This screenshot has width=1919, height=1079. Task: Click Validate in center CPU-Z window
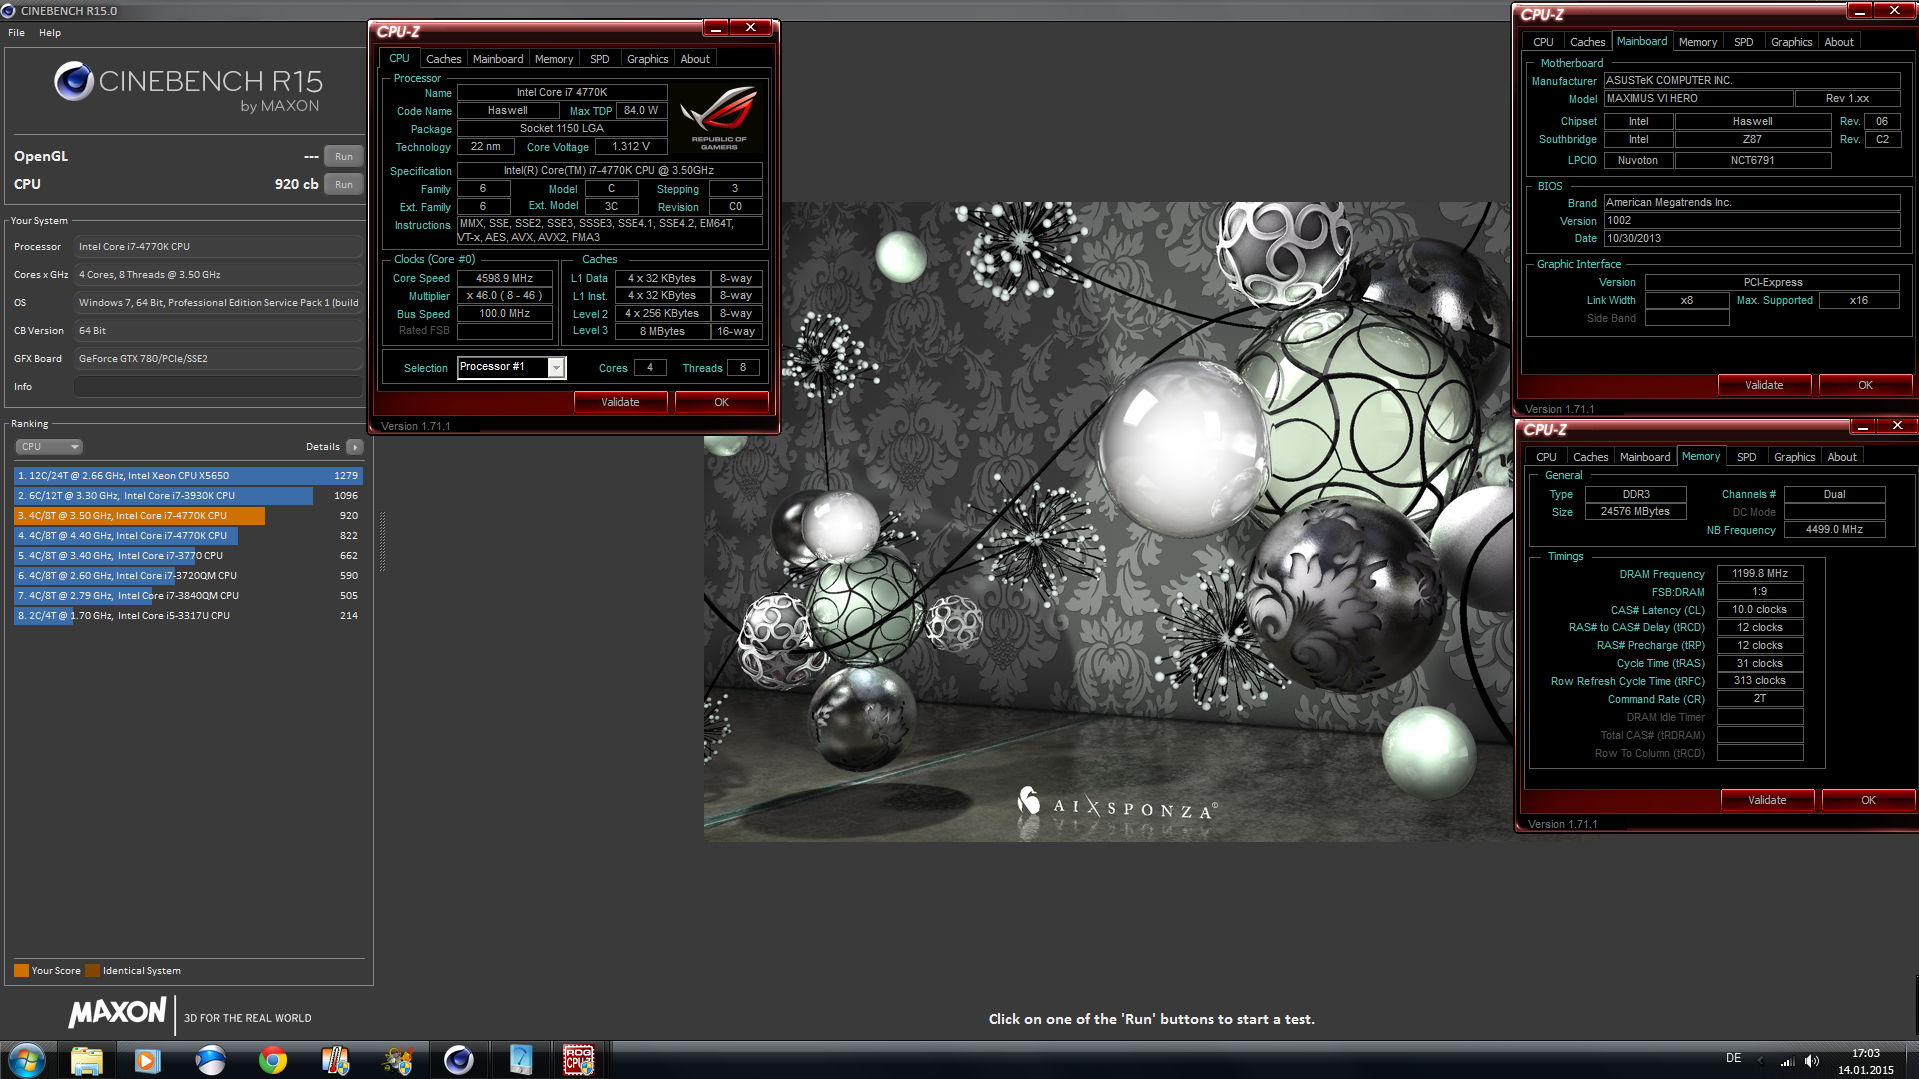tap(620, 402)
